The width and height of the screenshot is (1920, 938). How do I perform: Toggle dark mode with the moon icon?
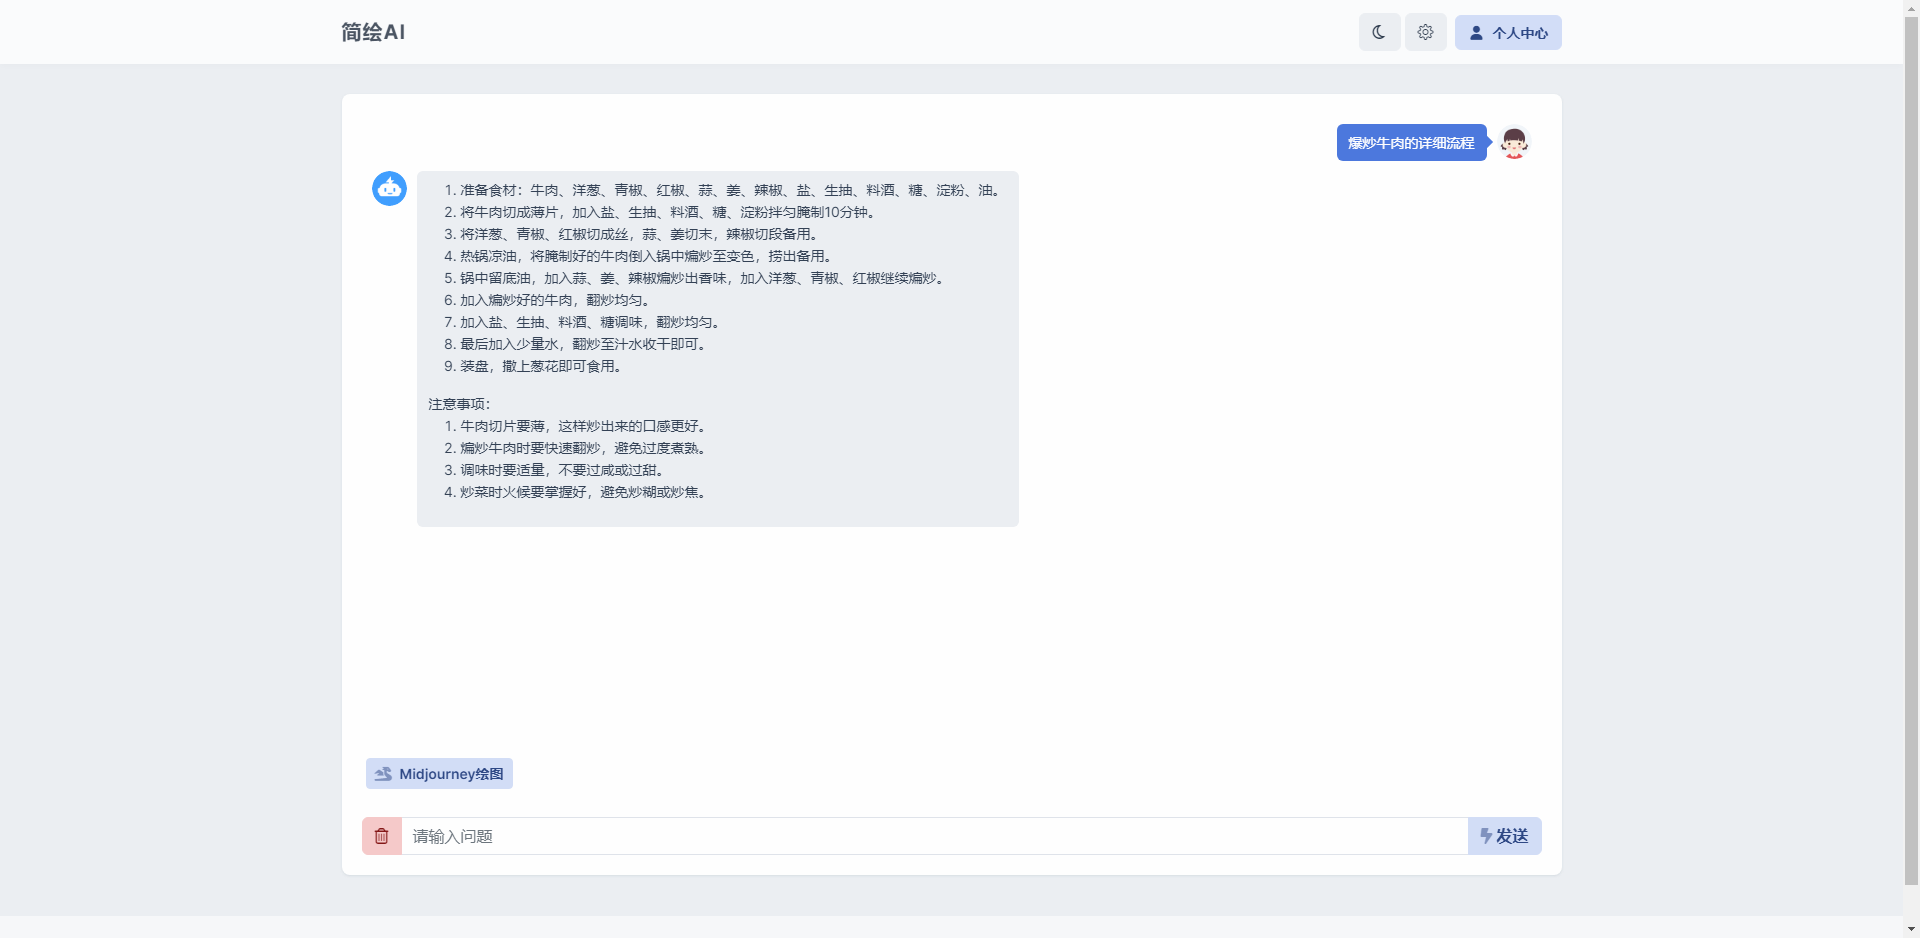(x=1379, y=32)
